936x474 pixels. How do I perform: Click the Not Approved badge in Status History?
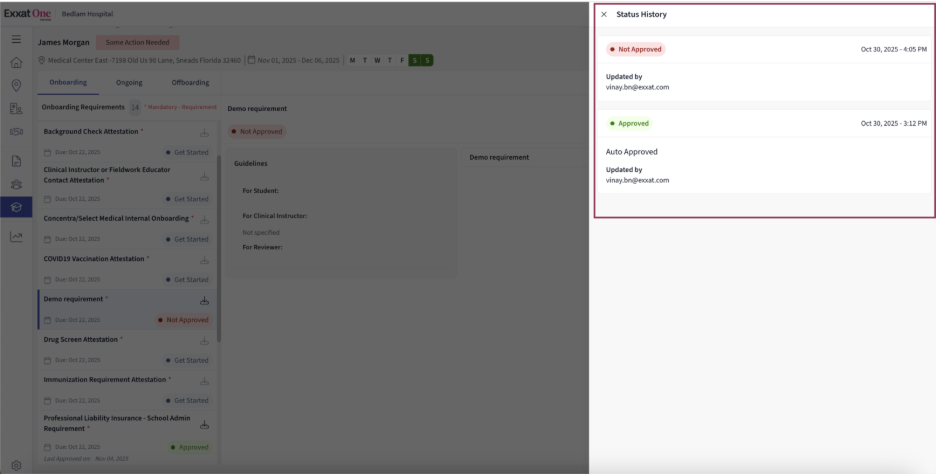(636, 49)
